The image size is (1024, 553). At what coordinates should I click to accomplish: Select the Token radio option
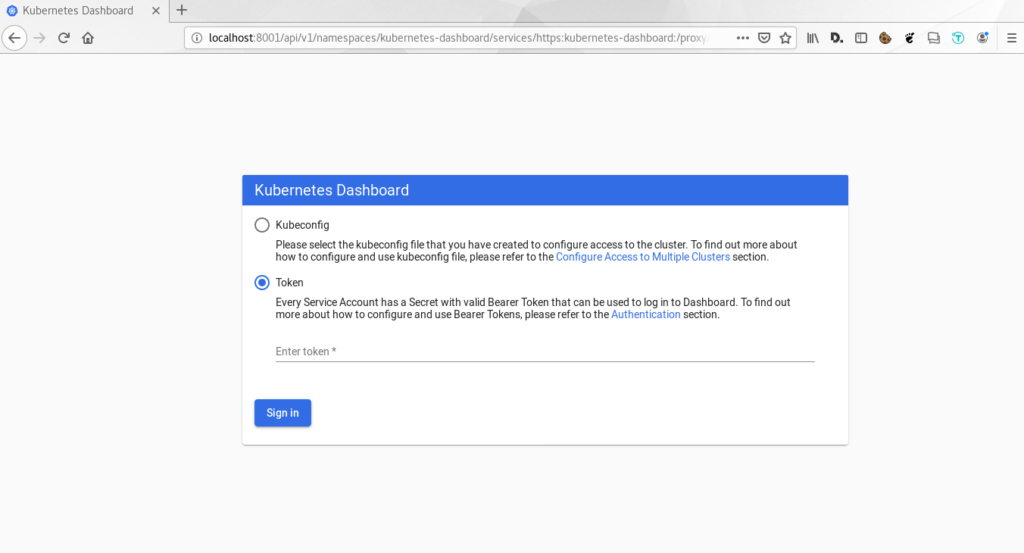click(x=262, y=283)
